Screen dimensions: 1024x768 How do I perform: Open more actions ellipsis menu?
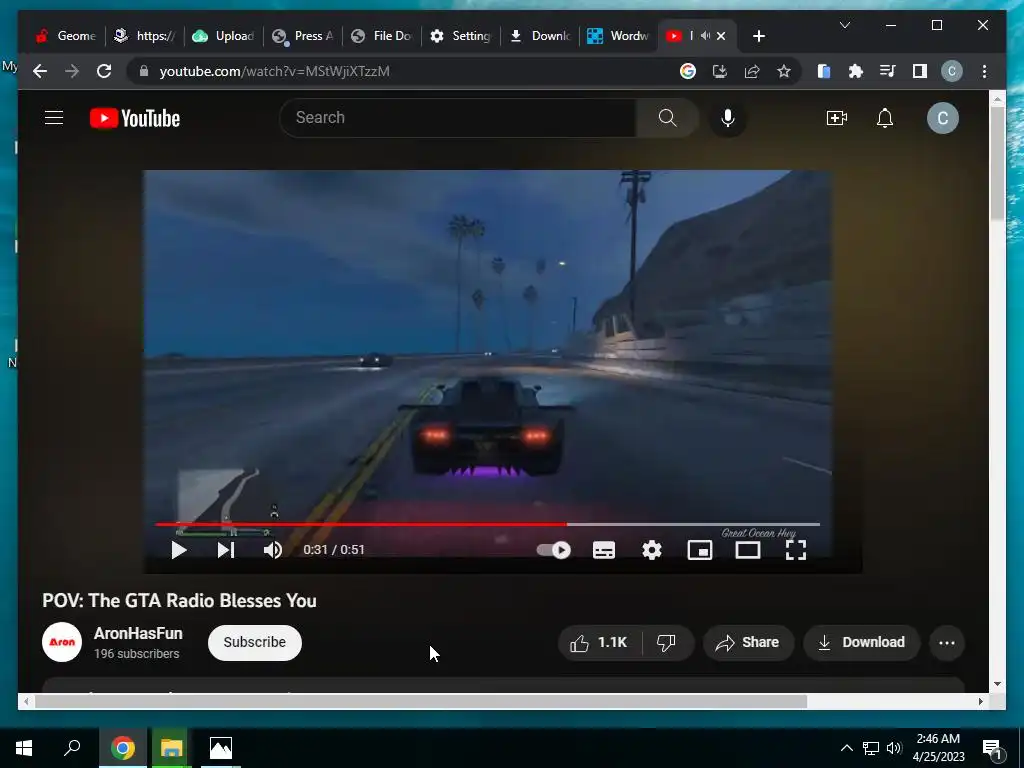(947, 643)
